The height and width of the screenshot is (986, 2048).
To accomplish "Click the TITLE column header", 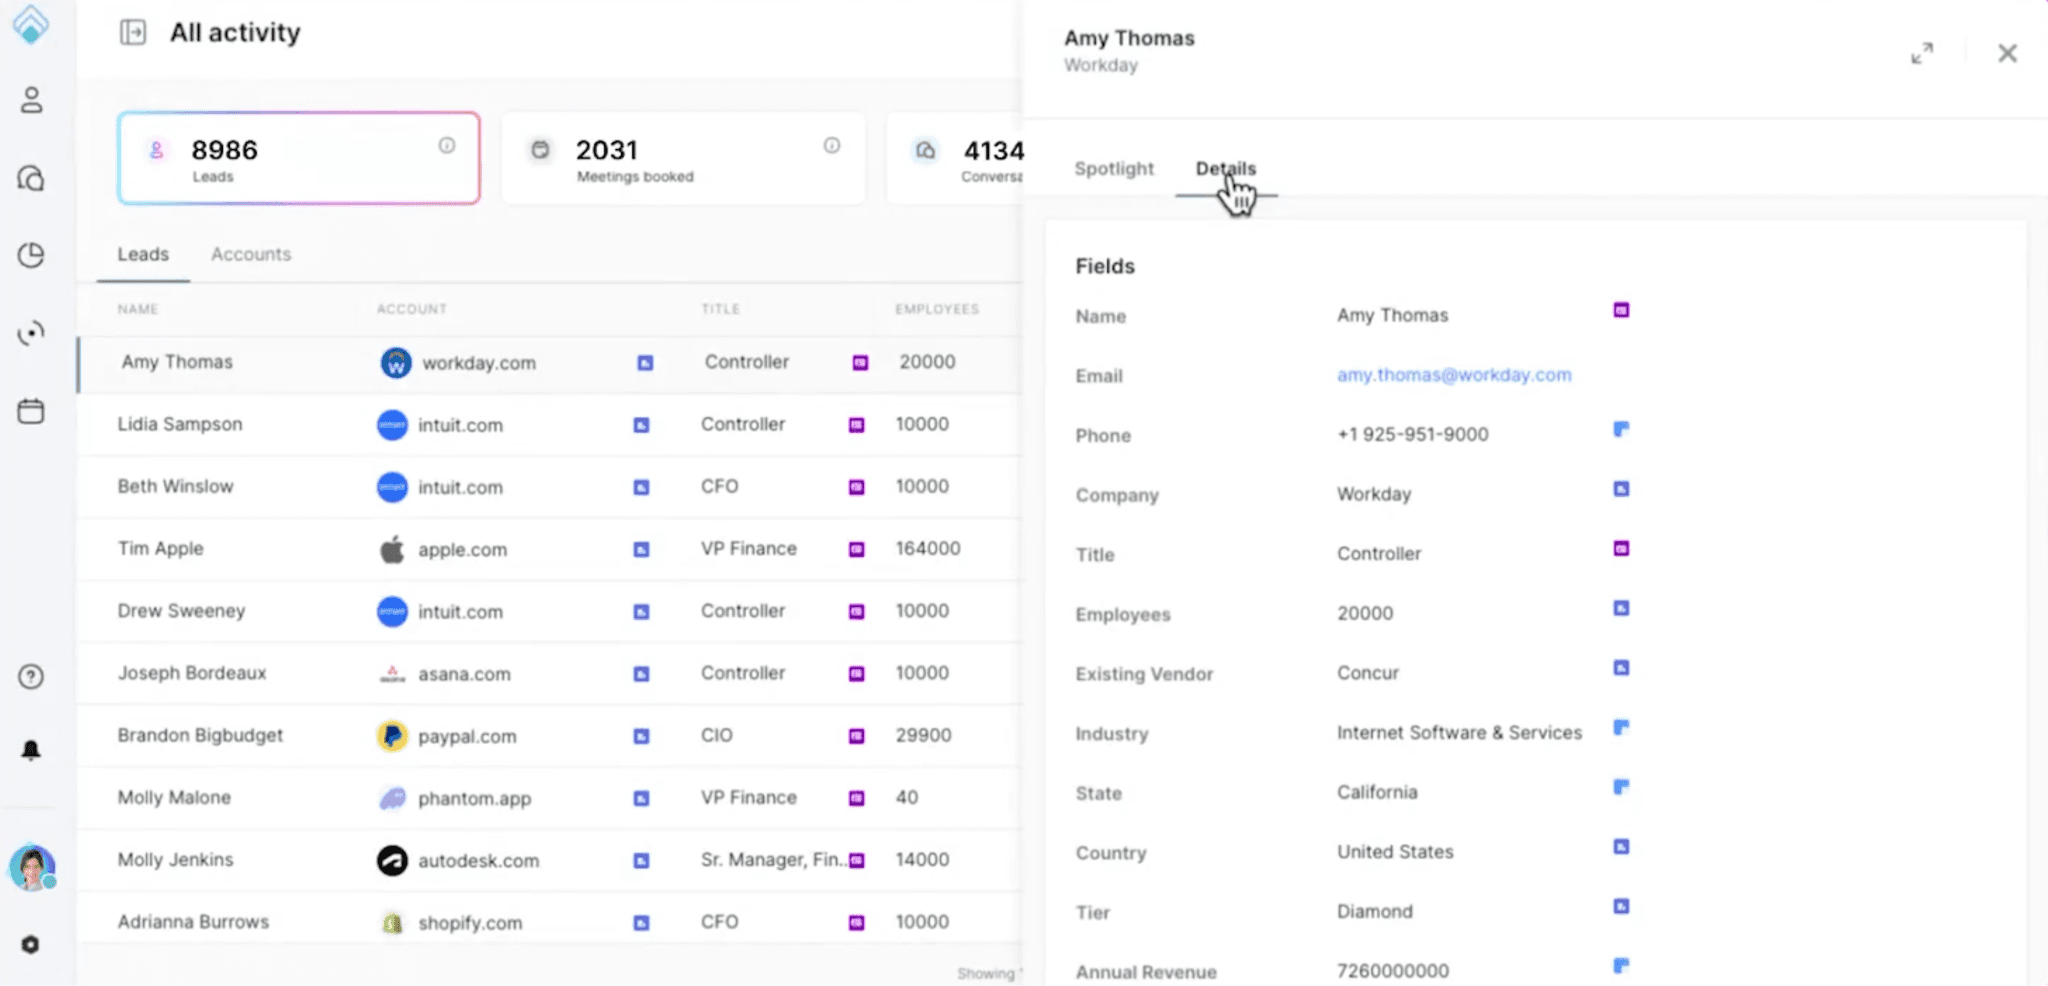I will [720, 309].
